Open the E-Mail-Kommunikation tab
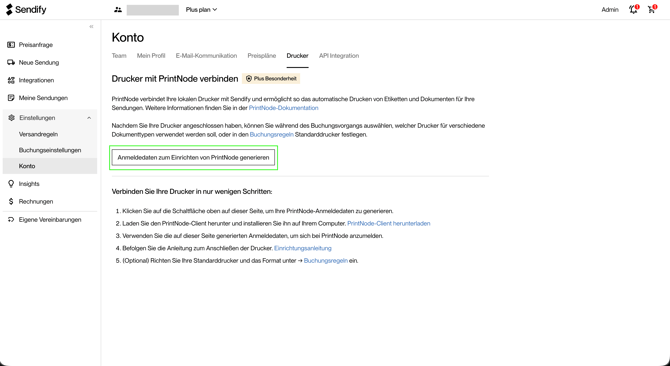 click(206, 56)
